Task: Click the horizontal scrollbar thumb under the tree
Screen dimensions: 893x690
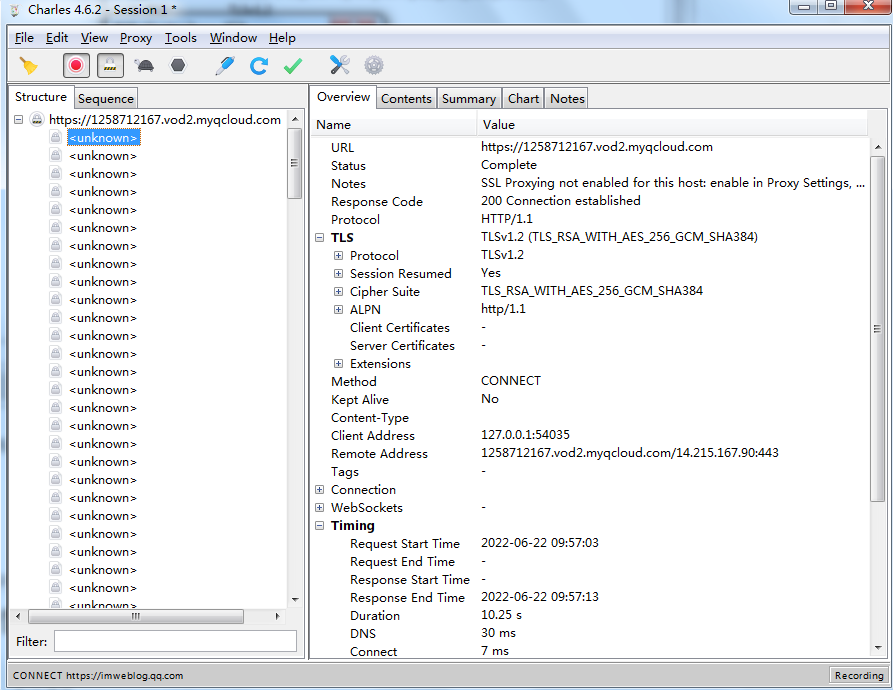Action: pyautogui.click(x=136, y=616)
